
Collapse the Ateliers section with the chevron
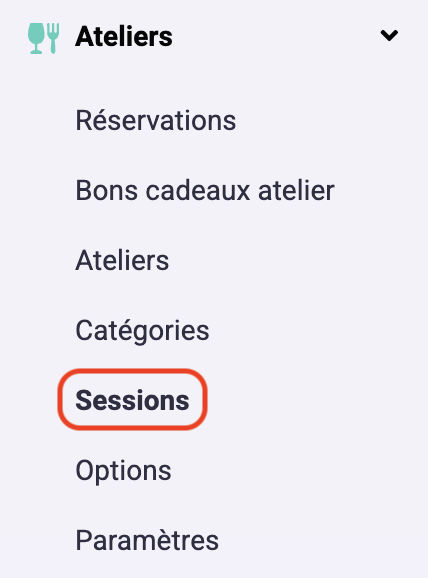[389, 35]
